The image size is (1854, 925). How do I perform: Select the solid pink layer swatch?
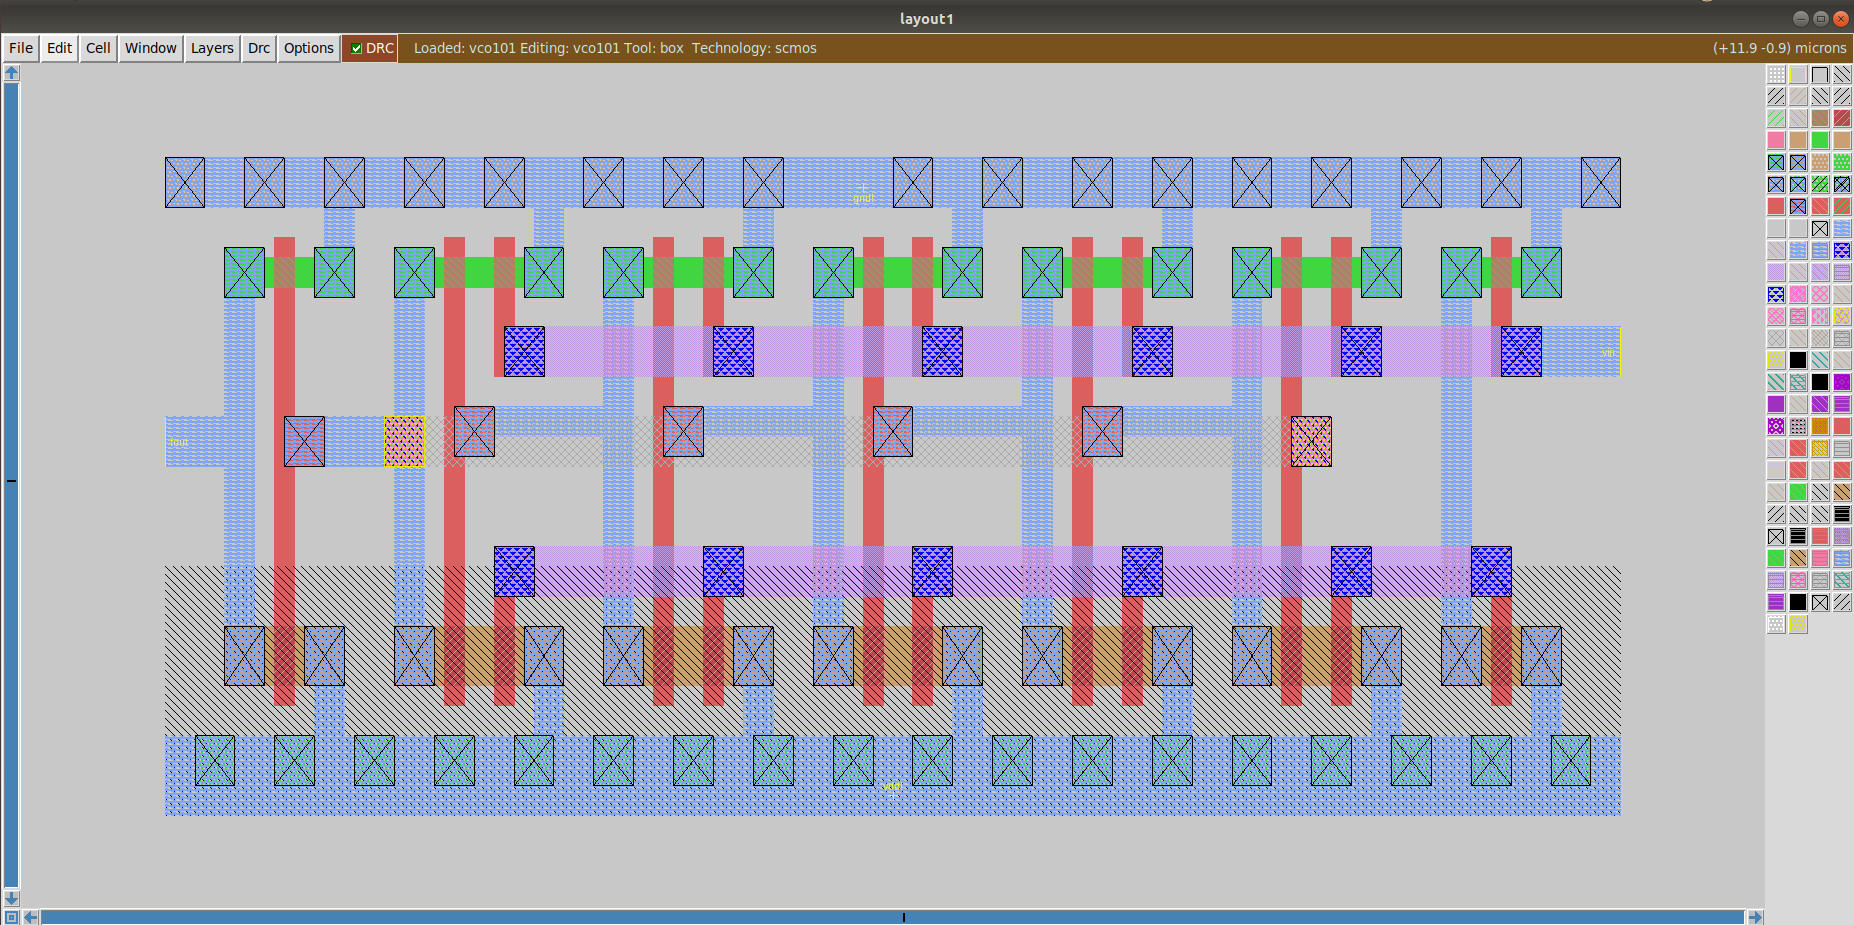(x=1776, y=140)
